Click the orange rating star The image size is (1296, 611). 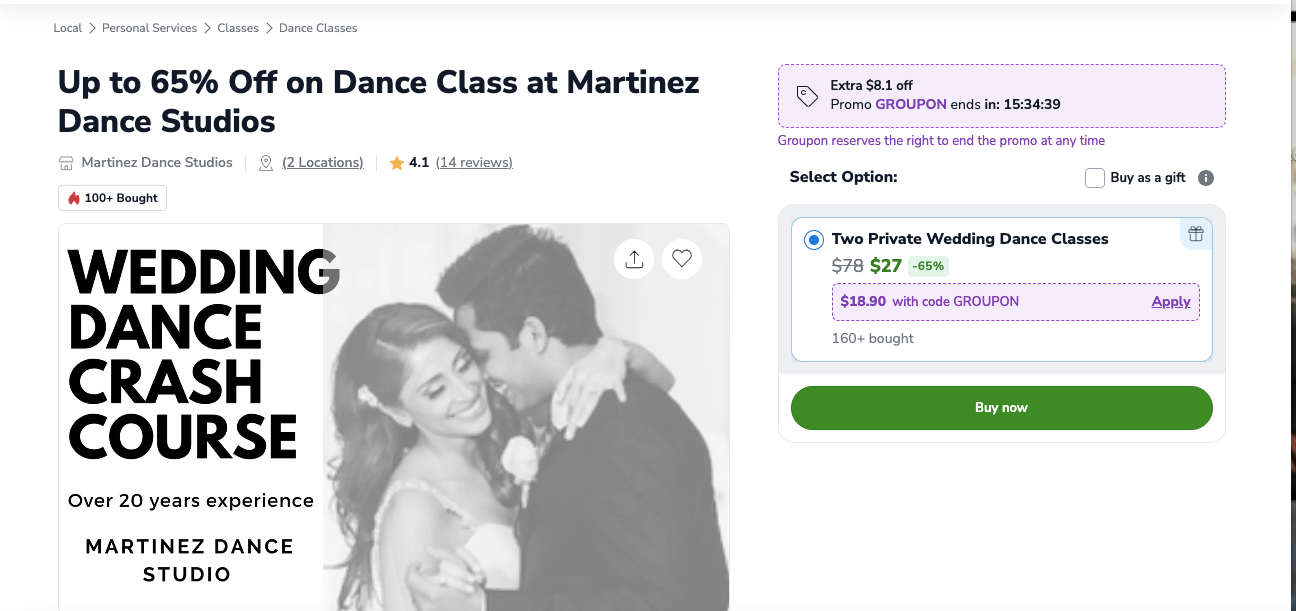tap(397, 163)
